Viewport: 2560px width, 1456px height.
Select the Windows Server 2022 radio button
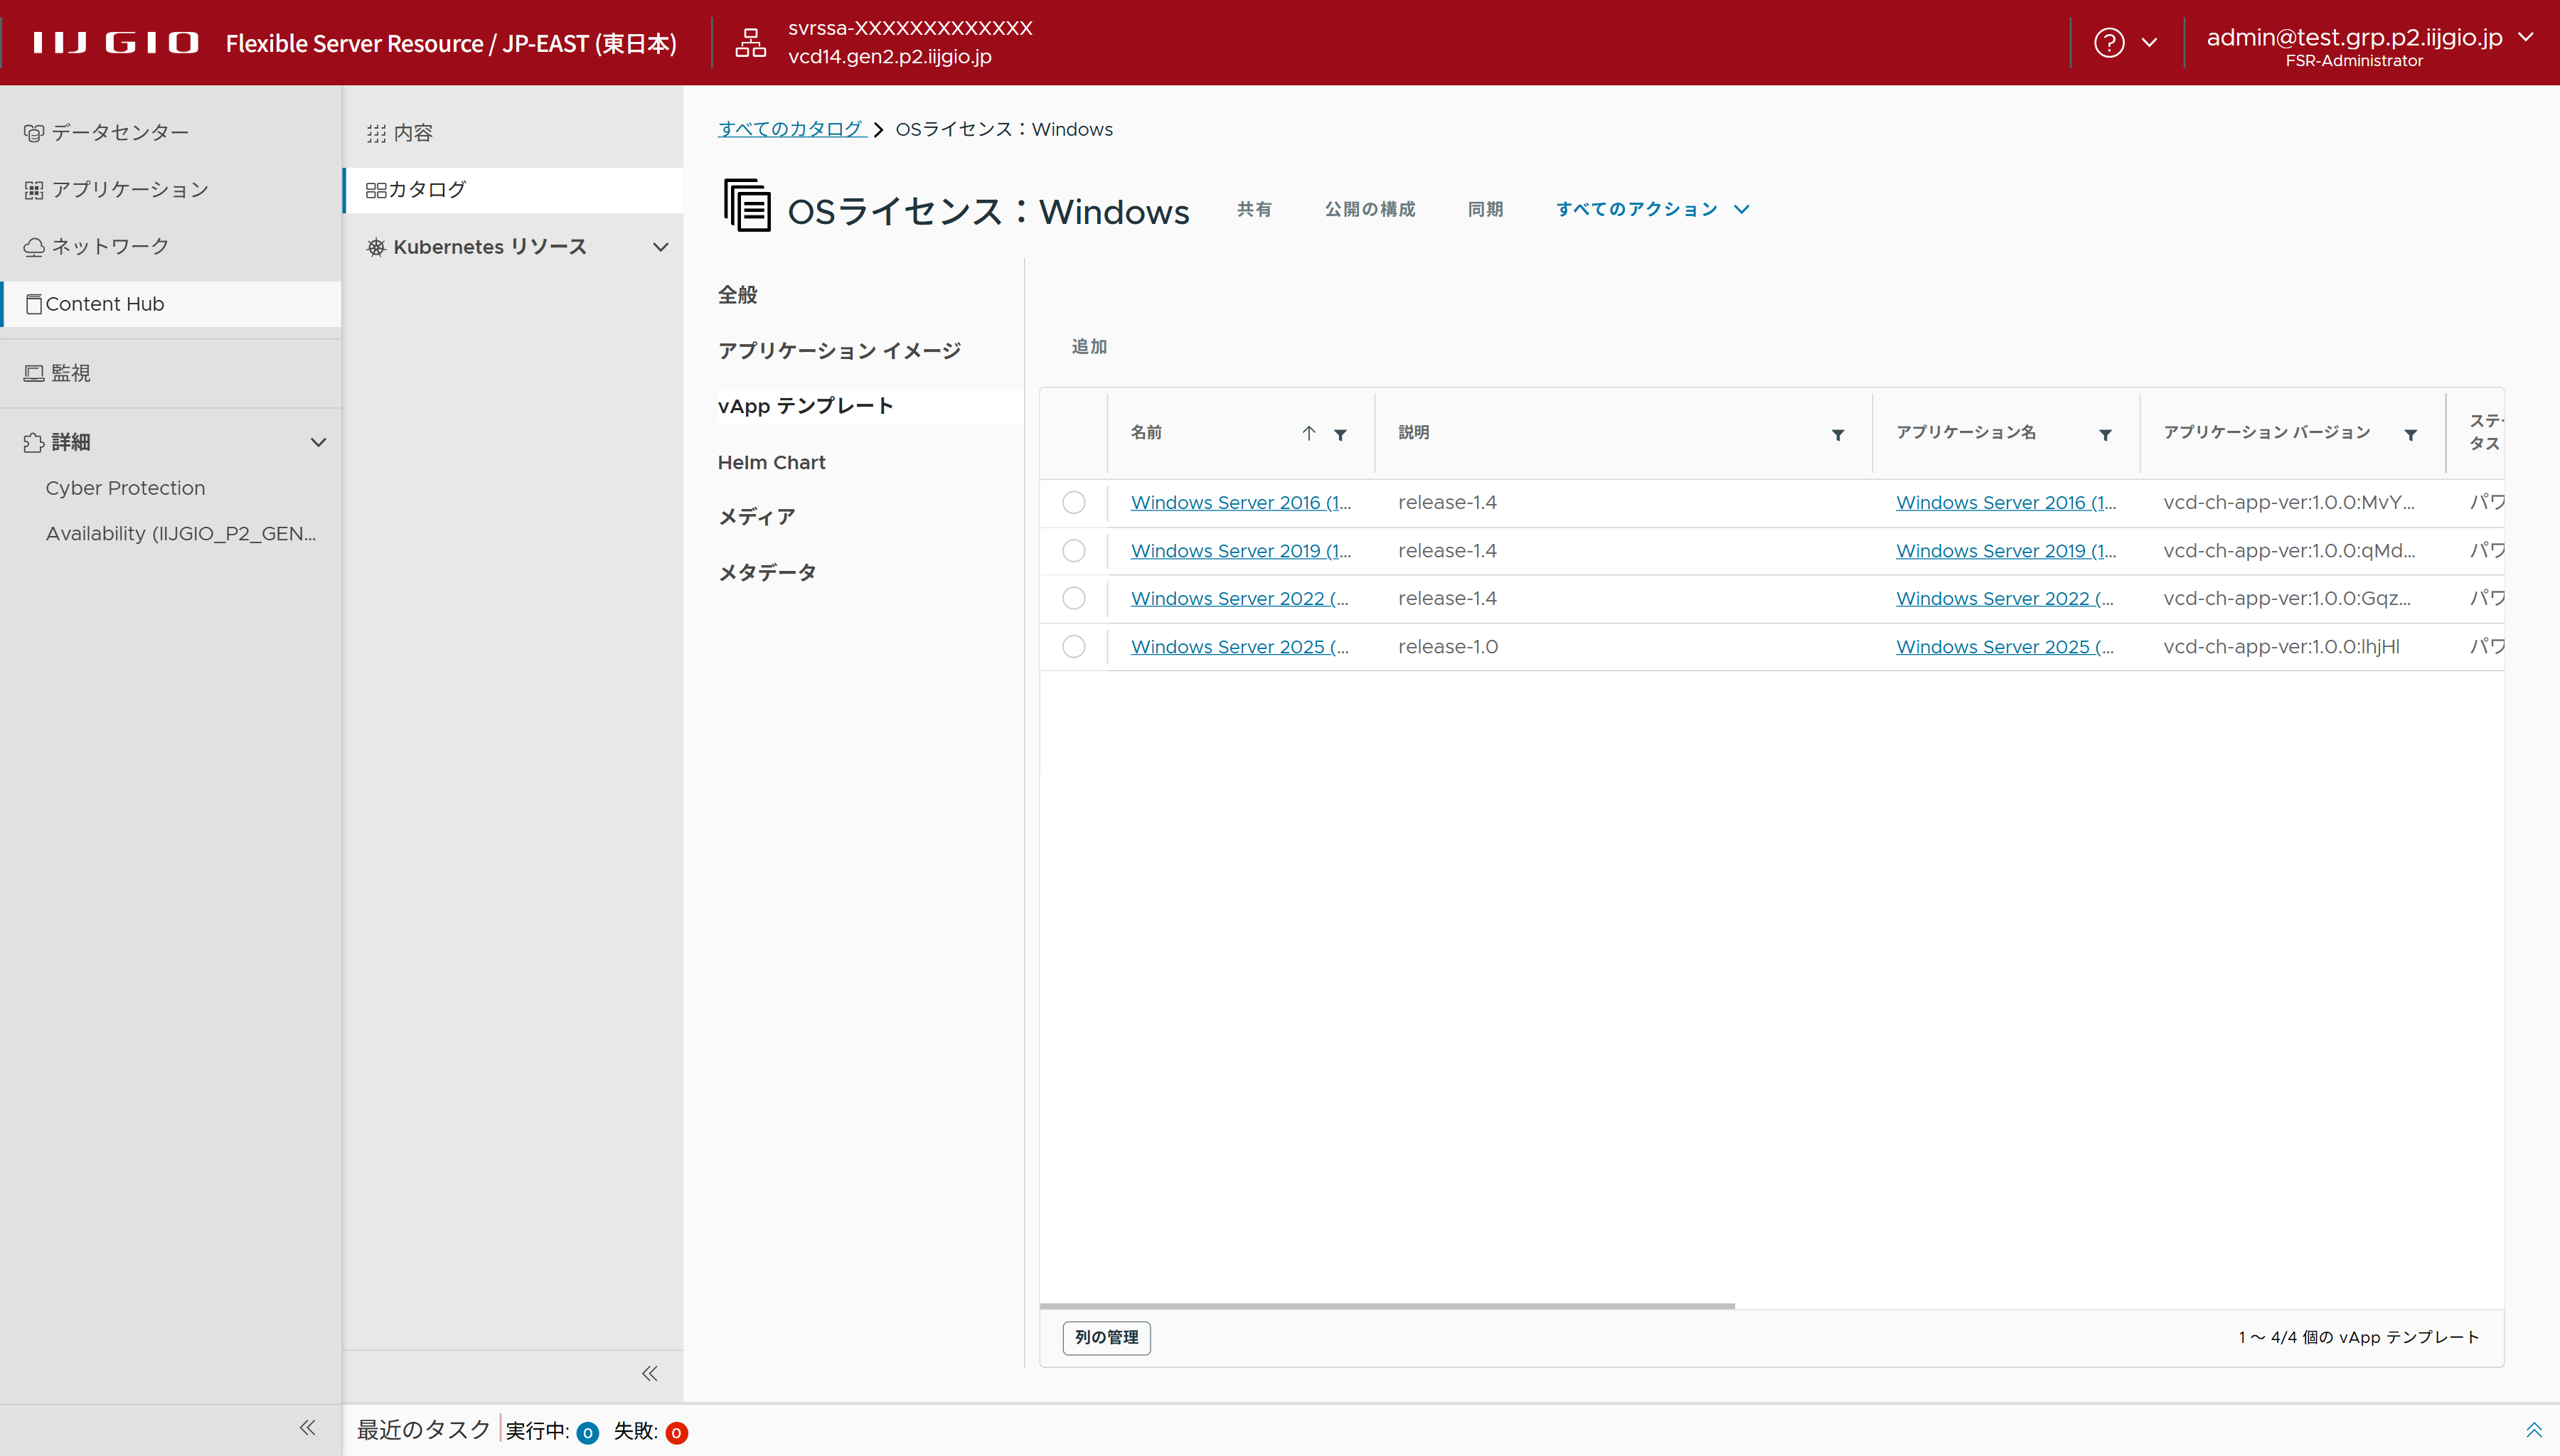[1073, 598]
